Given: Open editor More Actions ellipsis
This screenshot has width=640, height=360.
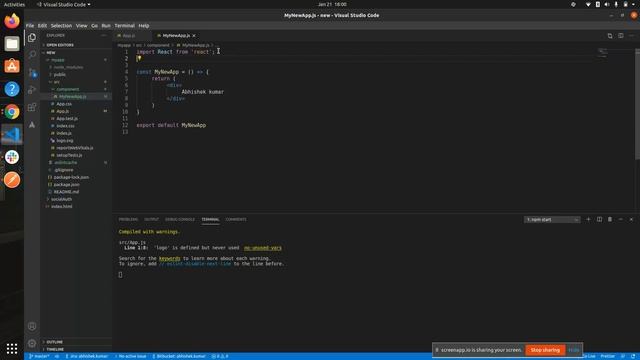Looking at the screenshot, I should [631, 36].
